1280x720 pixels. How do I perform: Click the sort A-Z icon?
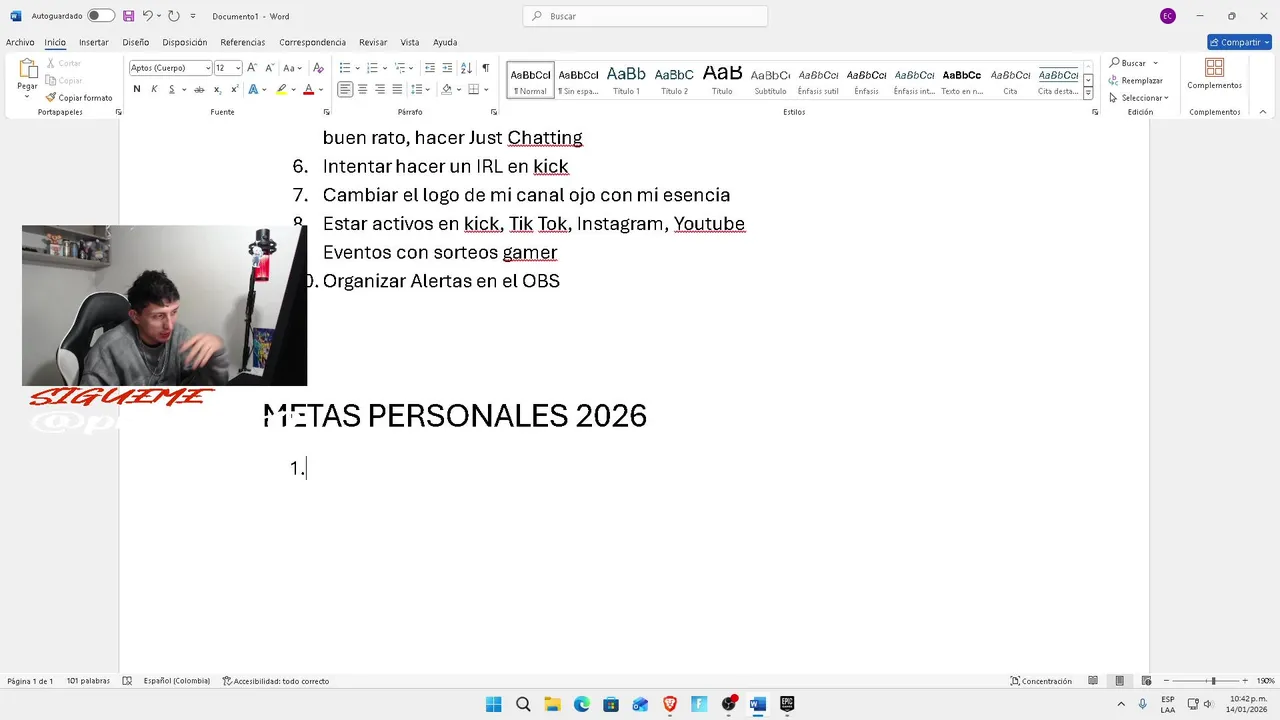coord(466,68)
